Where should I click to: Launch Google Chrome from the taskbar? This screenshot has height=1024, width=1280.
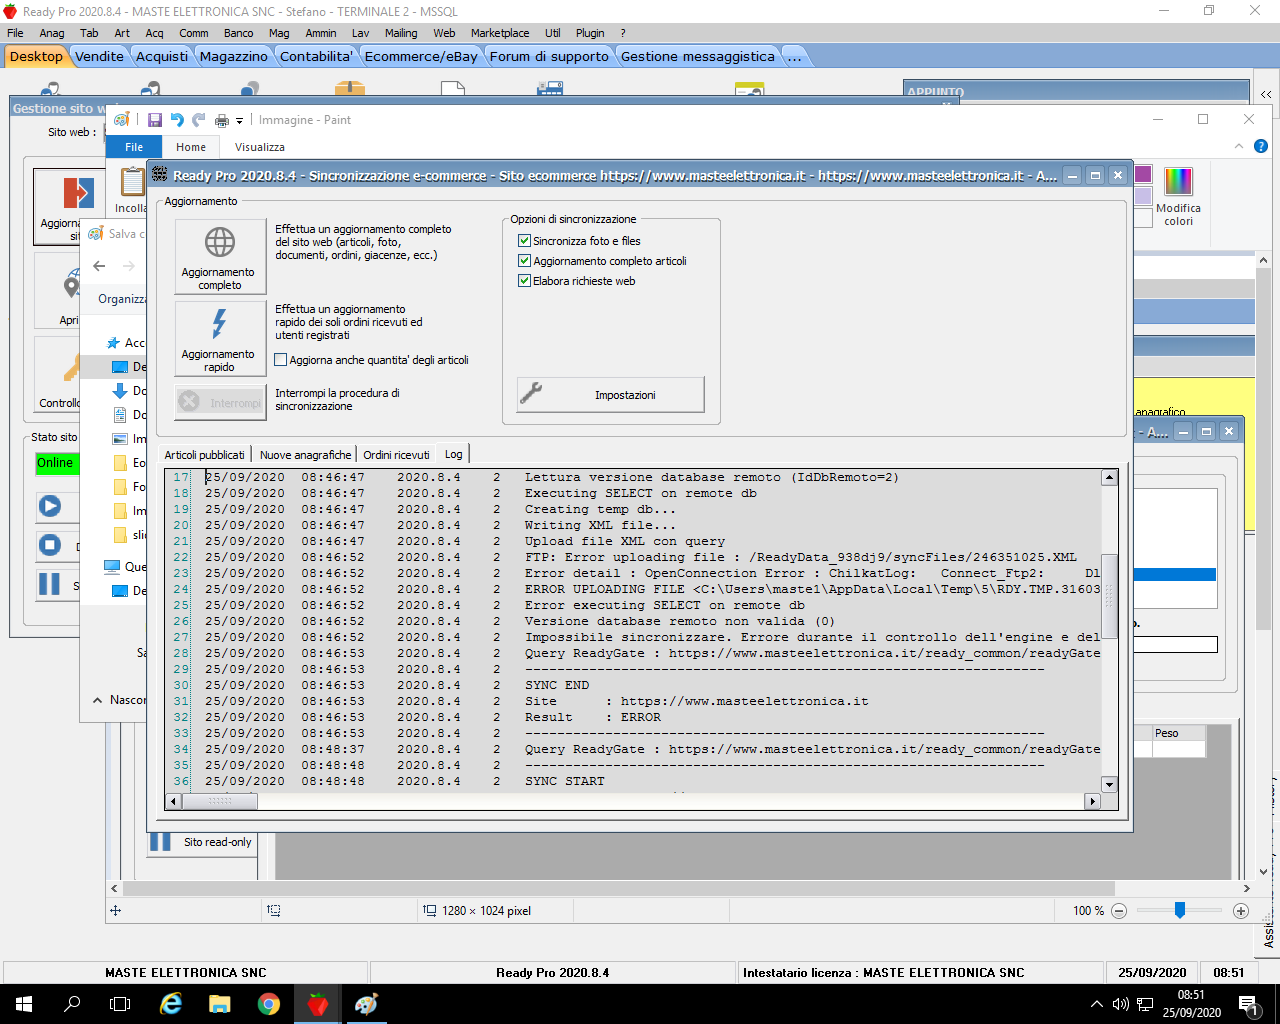(269, 1004)
